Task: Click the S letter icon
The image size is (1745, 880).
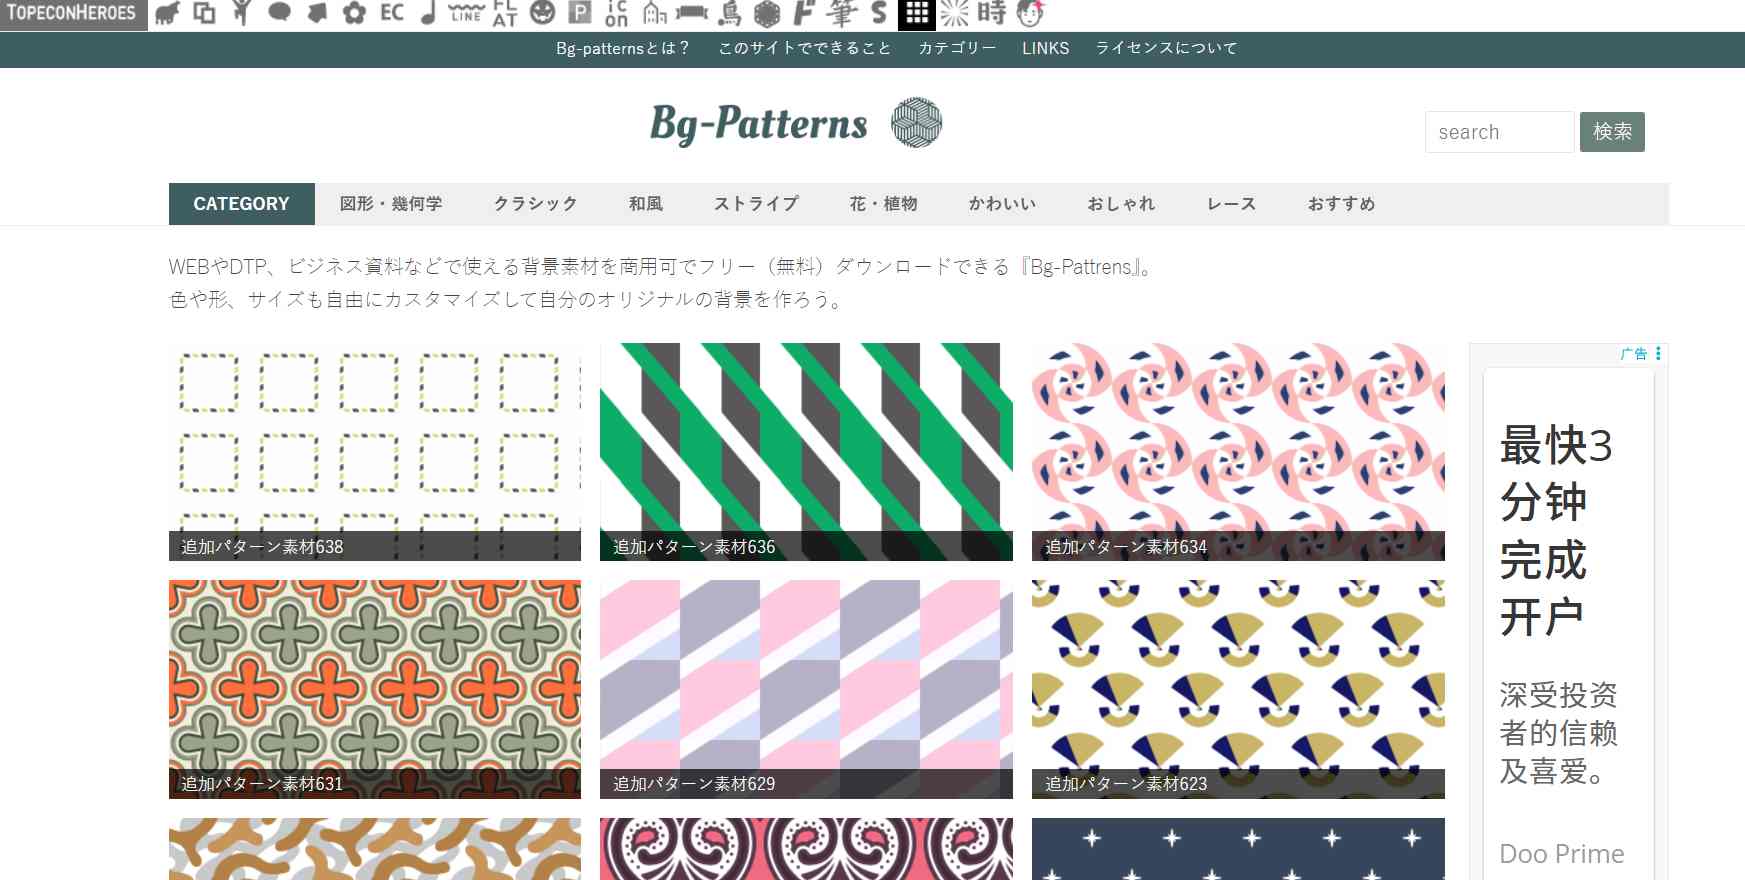Action: pos(879,13)
